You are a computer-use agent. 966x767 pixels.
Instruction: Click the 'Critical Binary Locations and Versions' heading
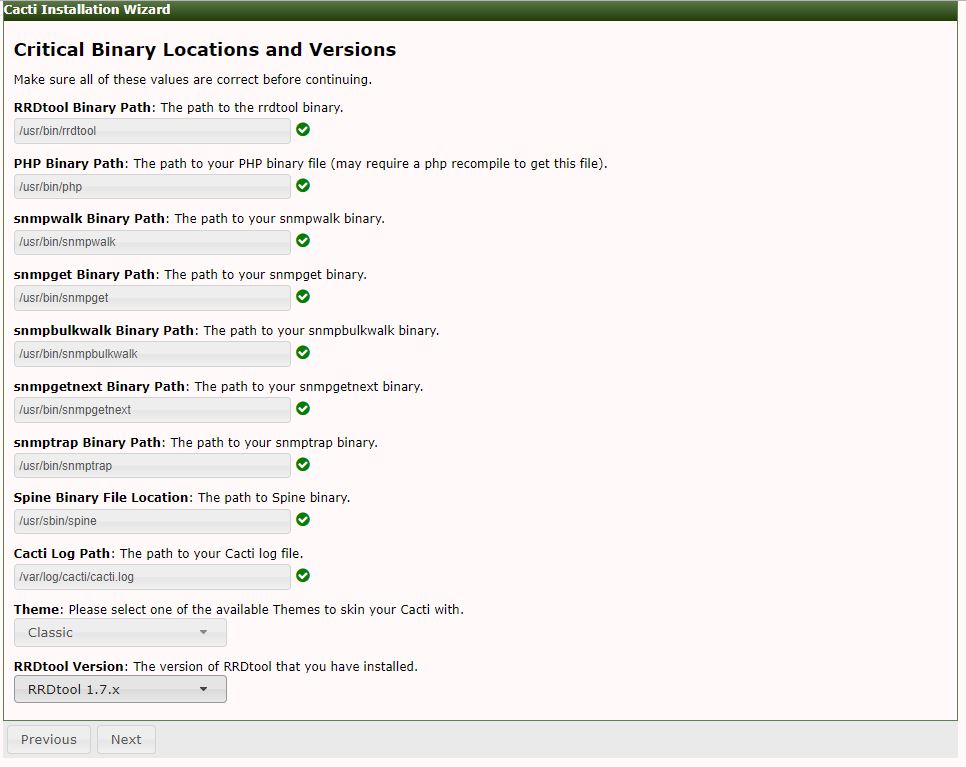pyautogui.click(x=205, y=50)
